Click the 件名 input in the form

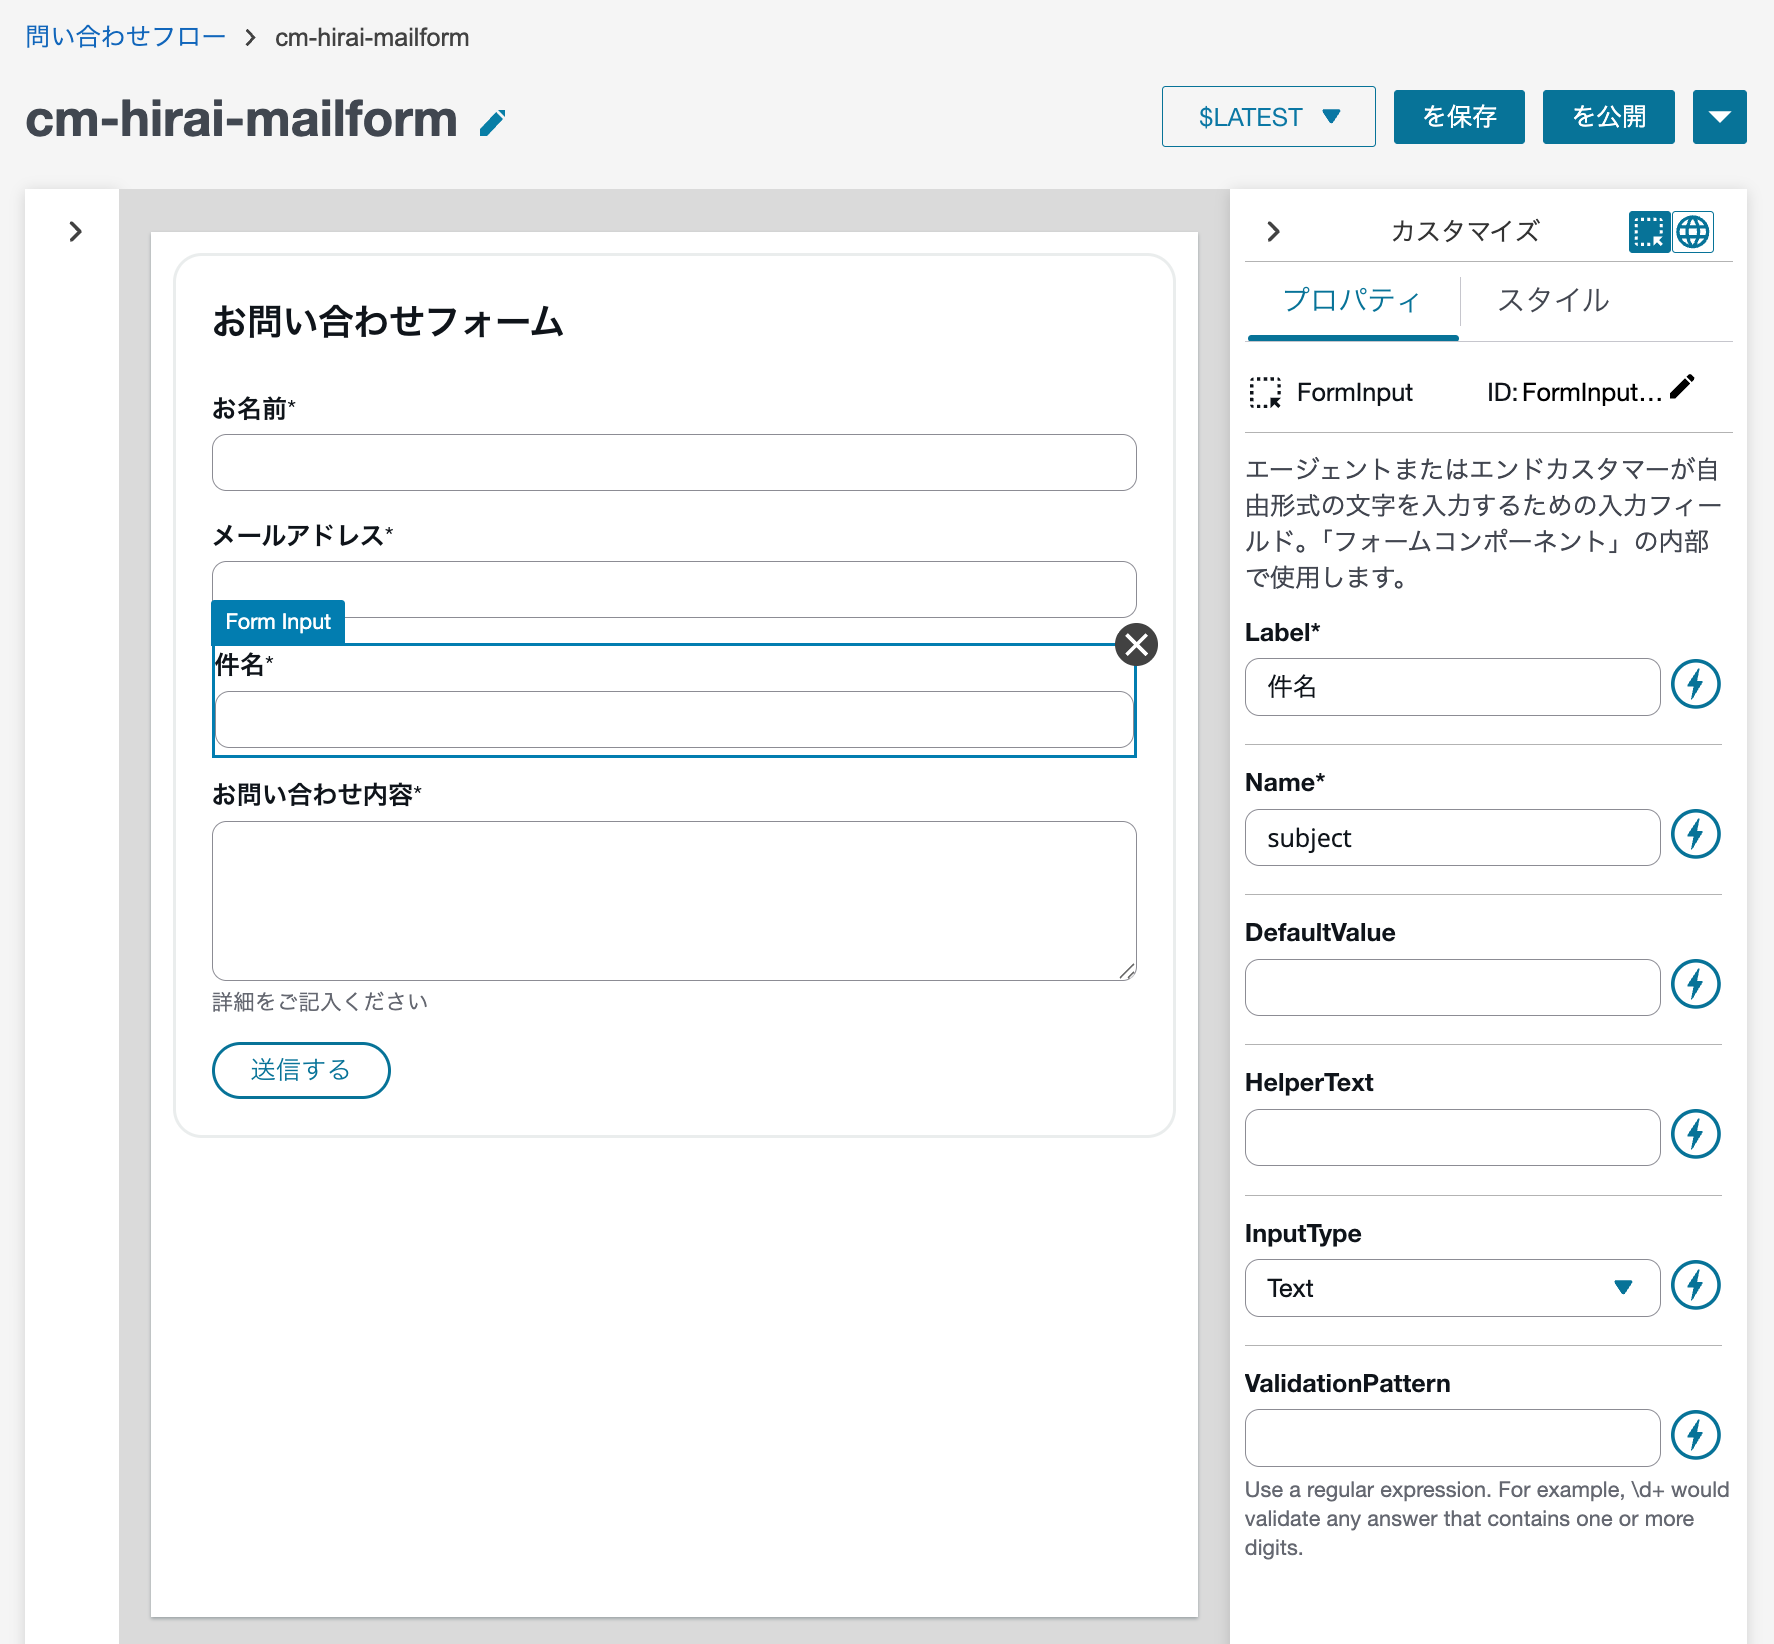[x=674, y=719]
